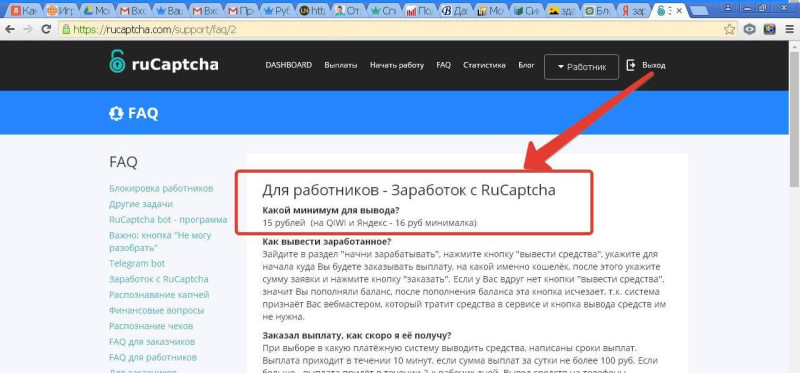The width and height of the screenshot is (800, 373).
Task: Open Блокировка работников FAQ link
Action: click(x=161, y=188)
